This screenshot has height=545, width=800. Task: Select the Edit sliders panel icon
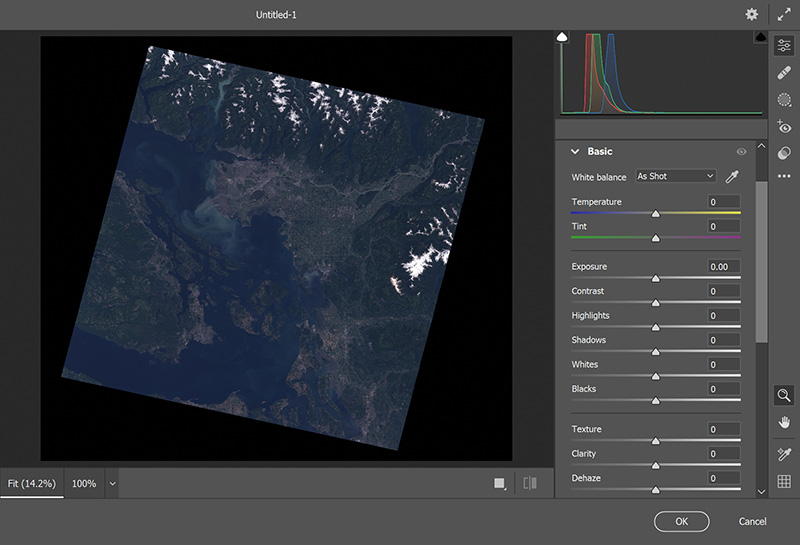point(784,46)
